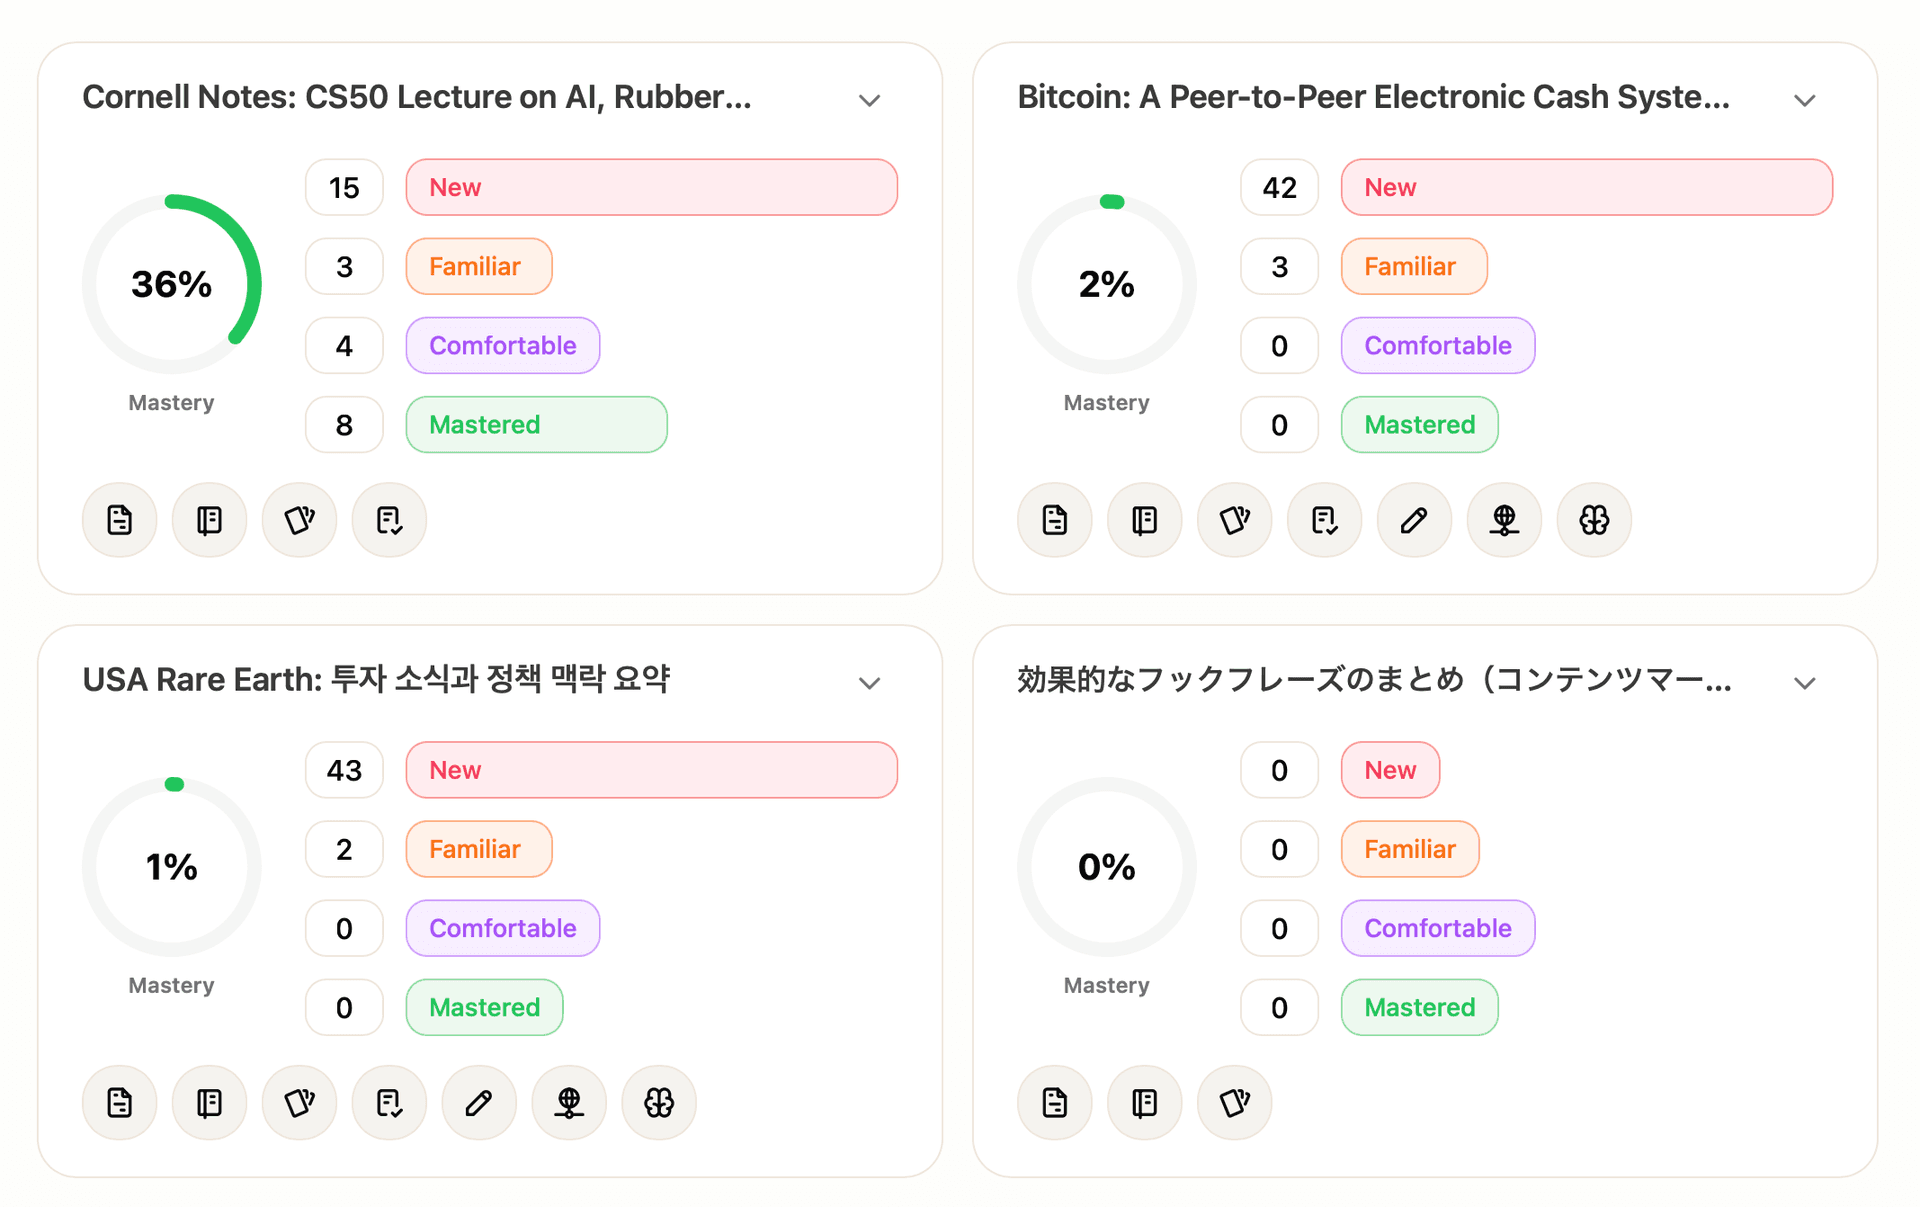The height and width of the screenshot is (1207, 1920).
Task: Click the 36% mastery progress ring
Action: [171, 284]
